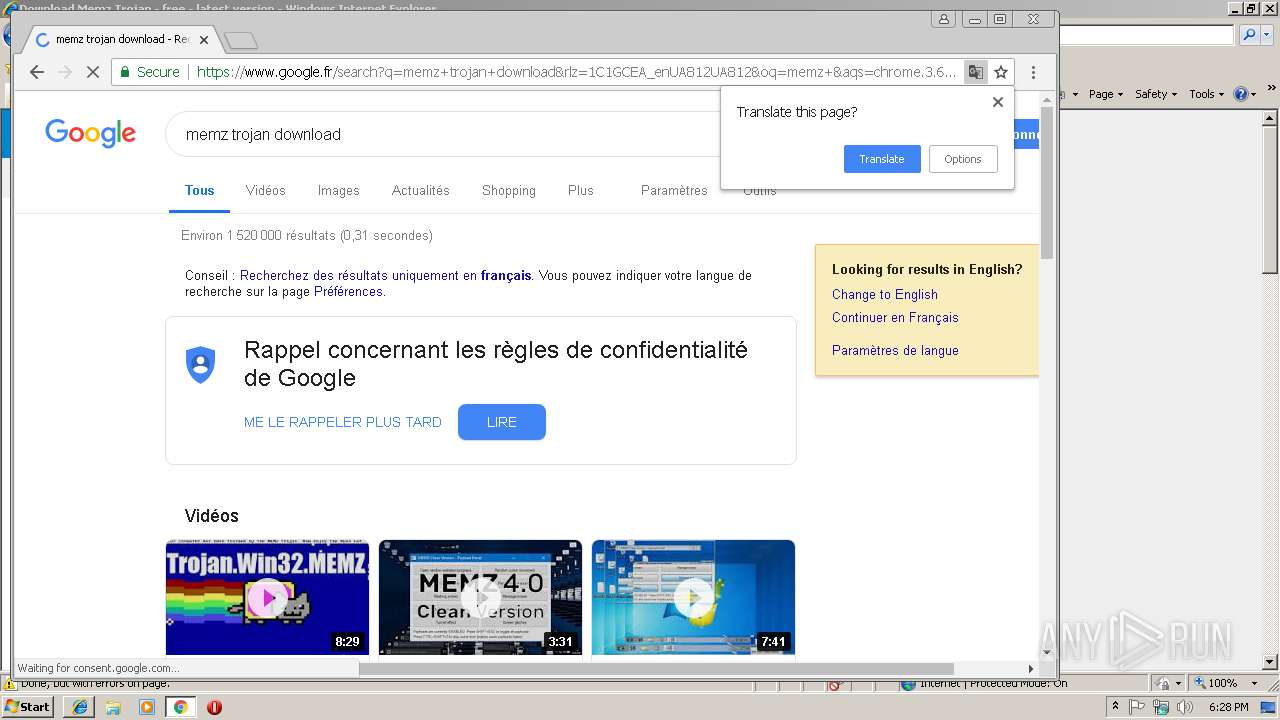The height and width of the screenshot is (720, 1280).
Task: Open the Shopping tab
Action: point(509,190)
